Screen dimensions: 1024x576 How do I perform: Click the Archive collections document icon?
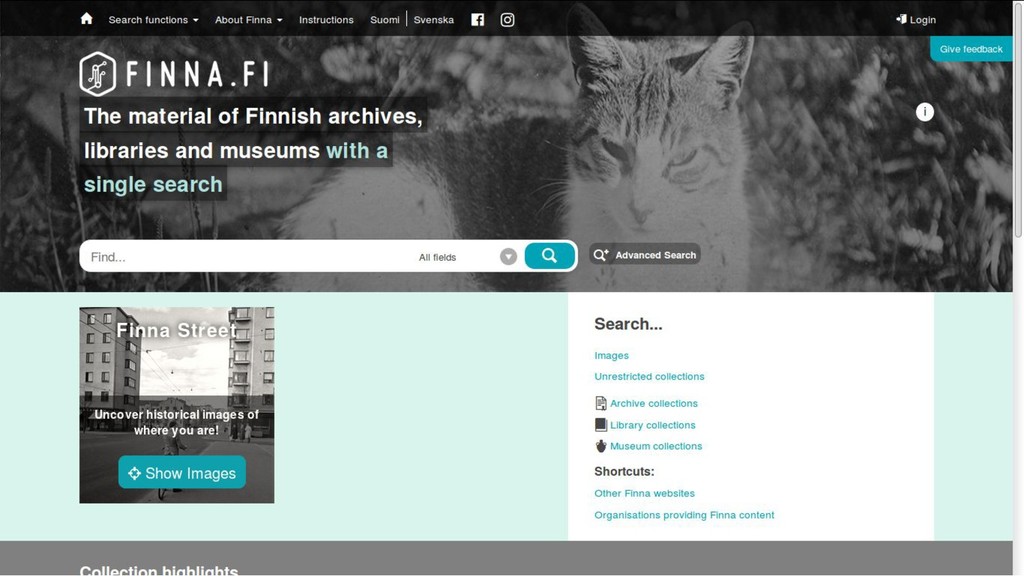[601, 404]
